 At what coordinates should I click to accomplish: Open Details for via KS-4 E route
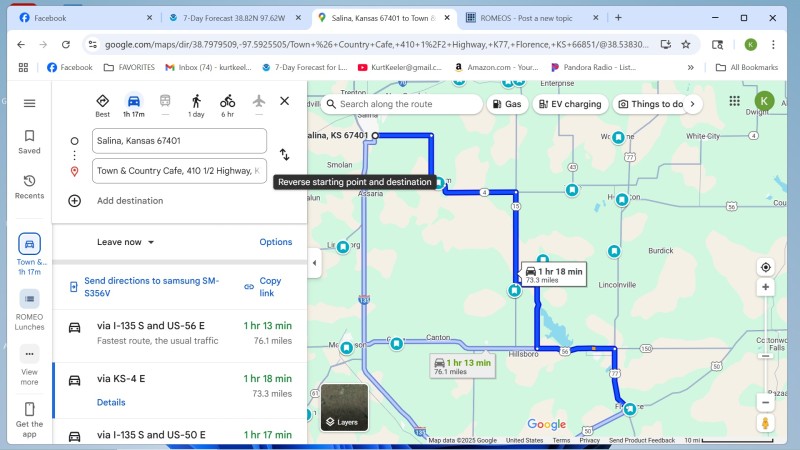[x=111, y=402]
